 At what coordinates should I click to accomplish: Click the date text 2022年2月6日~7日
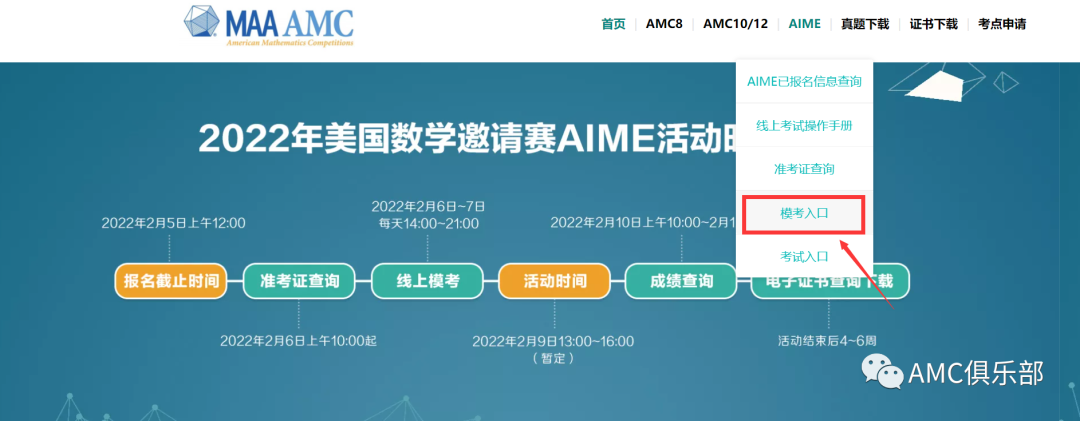428,206
